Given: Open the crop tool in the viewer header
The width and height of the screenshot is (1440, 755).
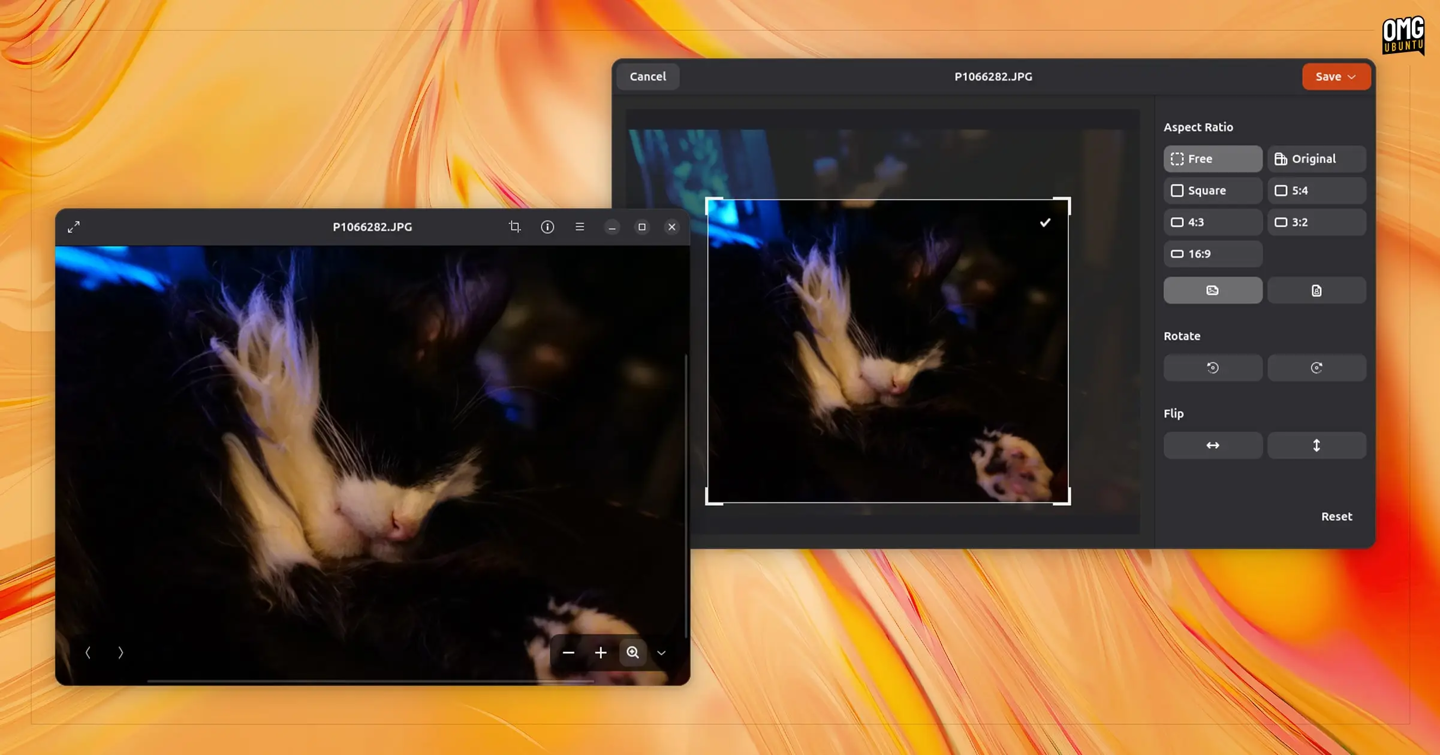Looking at the screenshot, I should (x=515, y=227).
